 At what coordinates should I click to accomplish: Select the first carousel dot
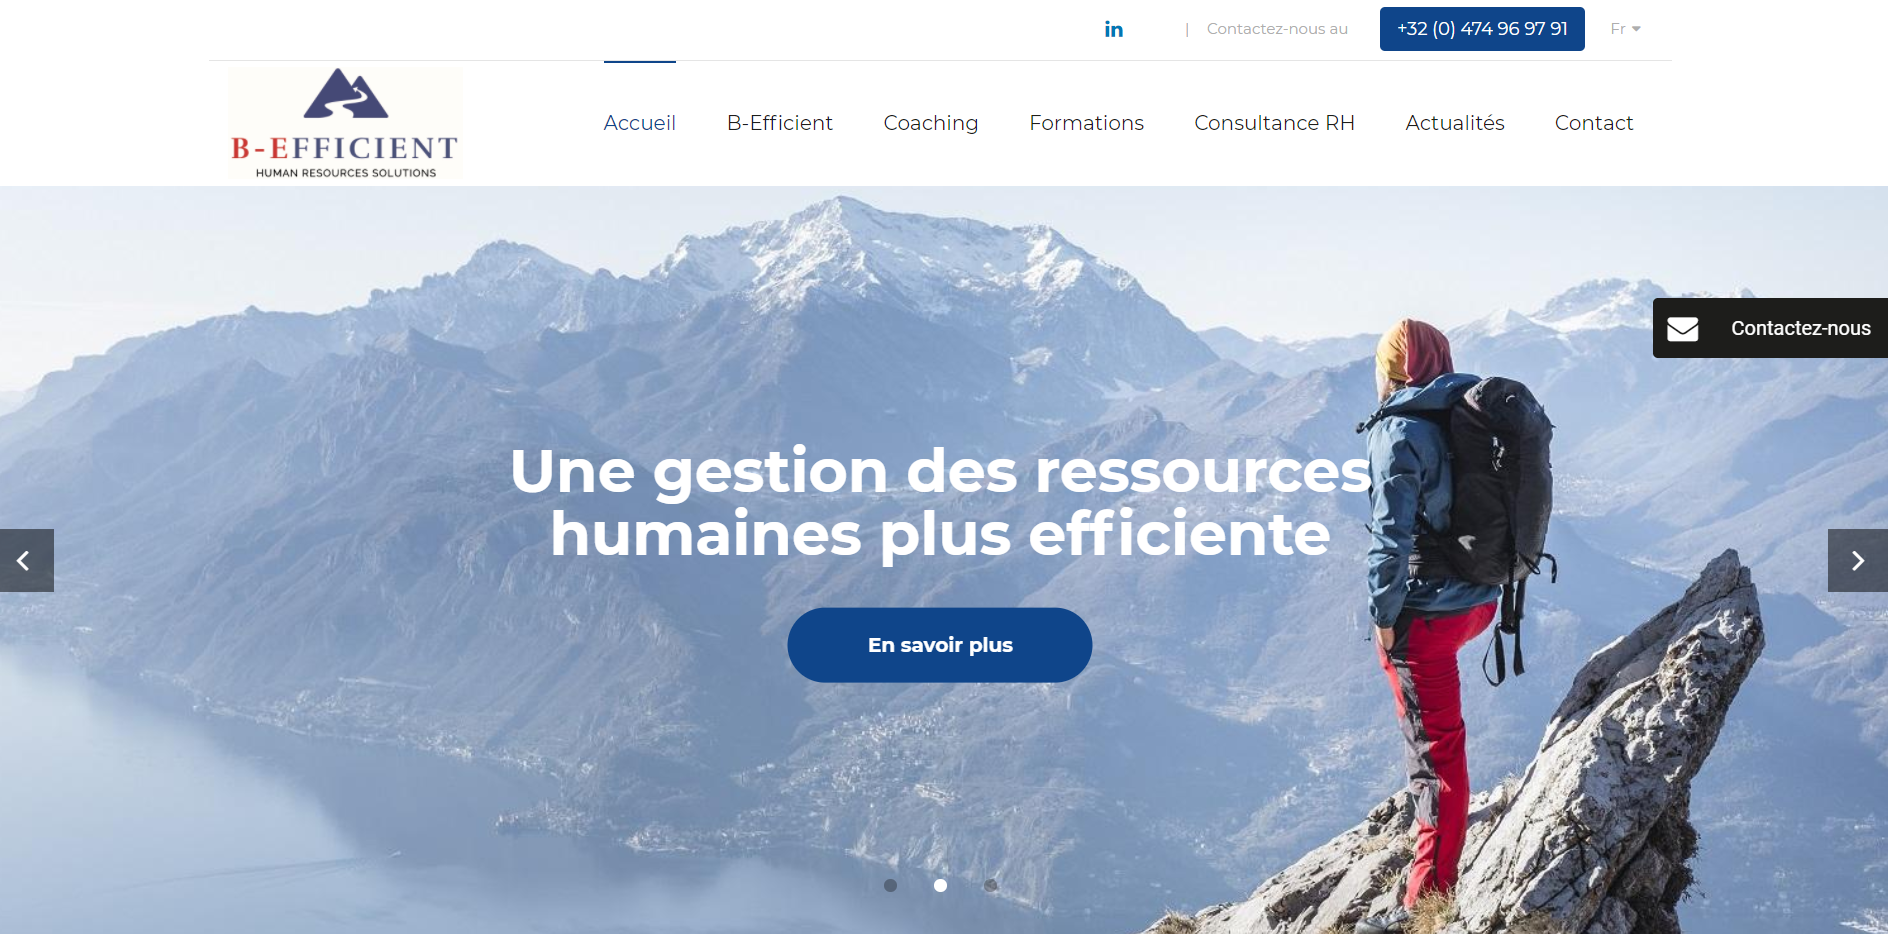[x=890, y=885]
